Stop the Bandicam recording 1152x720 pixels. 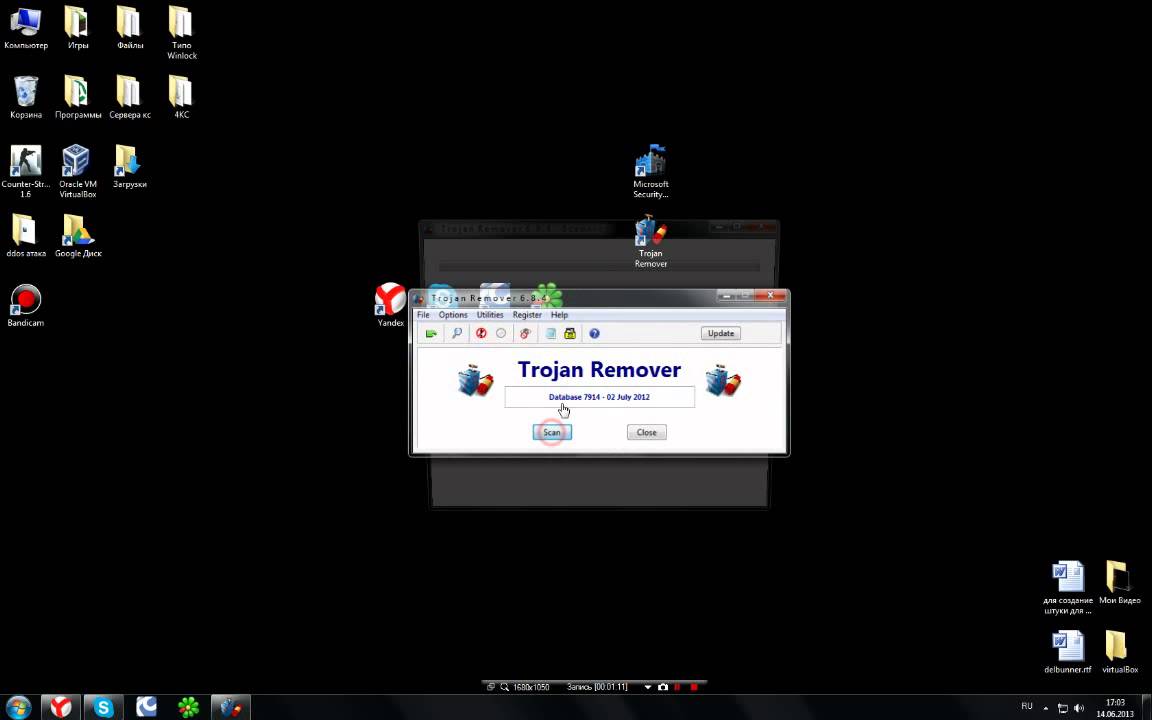point(694,688)
